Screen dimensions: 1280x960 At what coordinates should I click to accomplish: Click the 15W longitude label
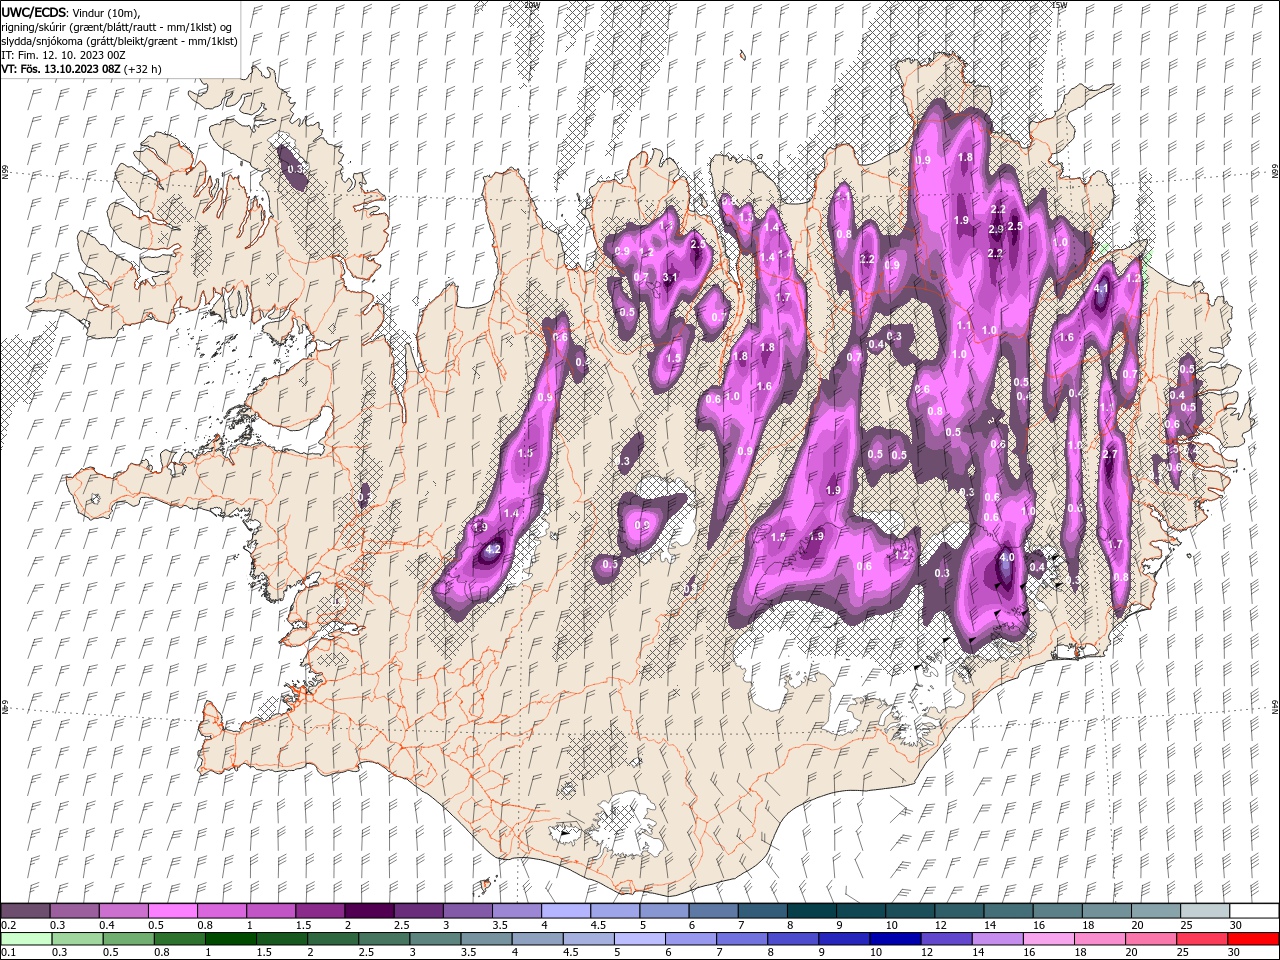coord(1059,5)
